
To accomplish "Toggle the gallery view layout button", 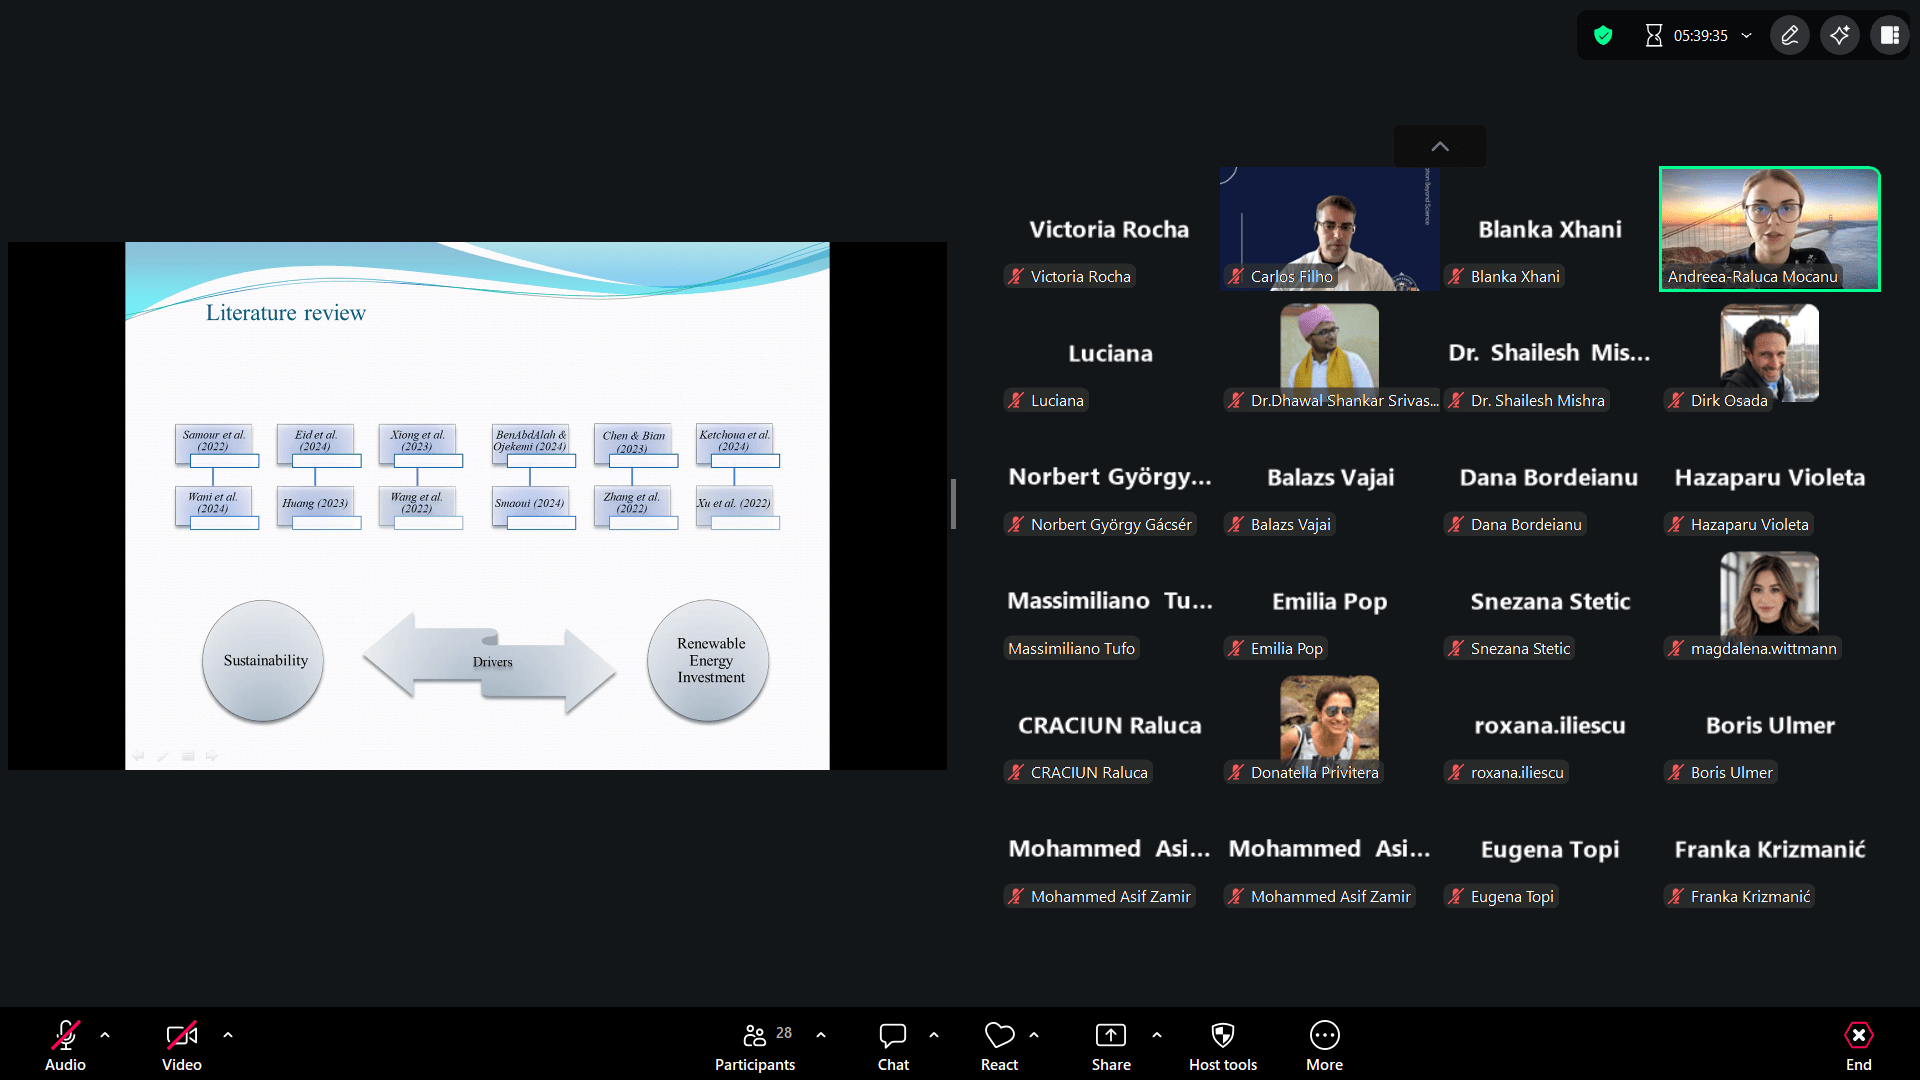I will tap(1889, 36).
